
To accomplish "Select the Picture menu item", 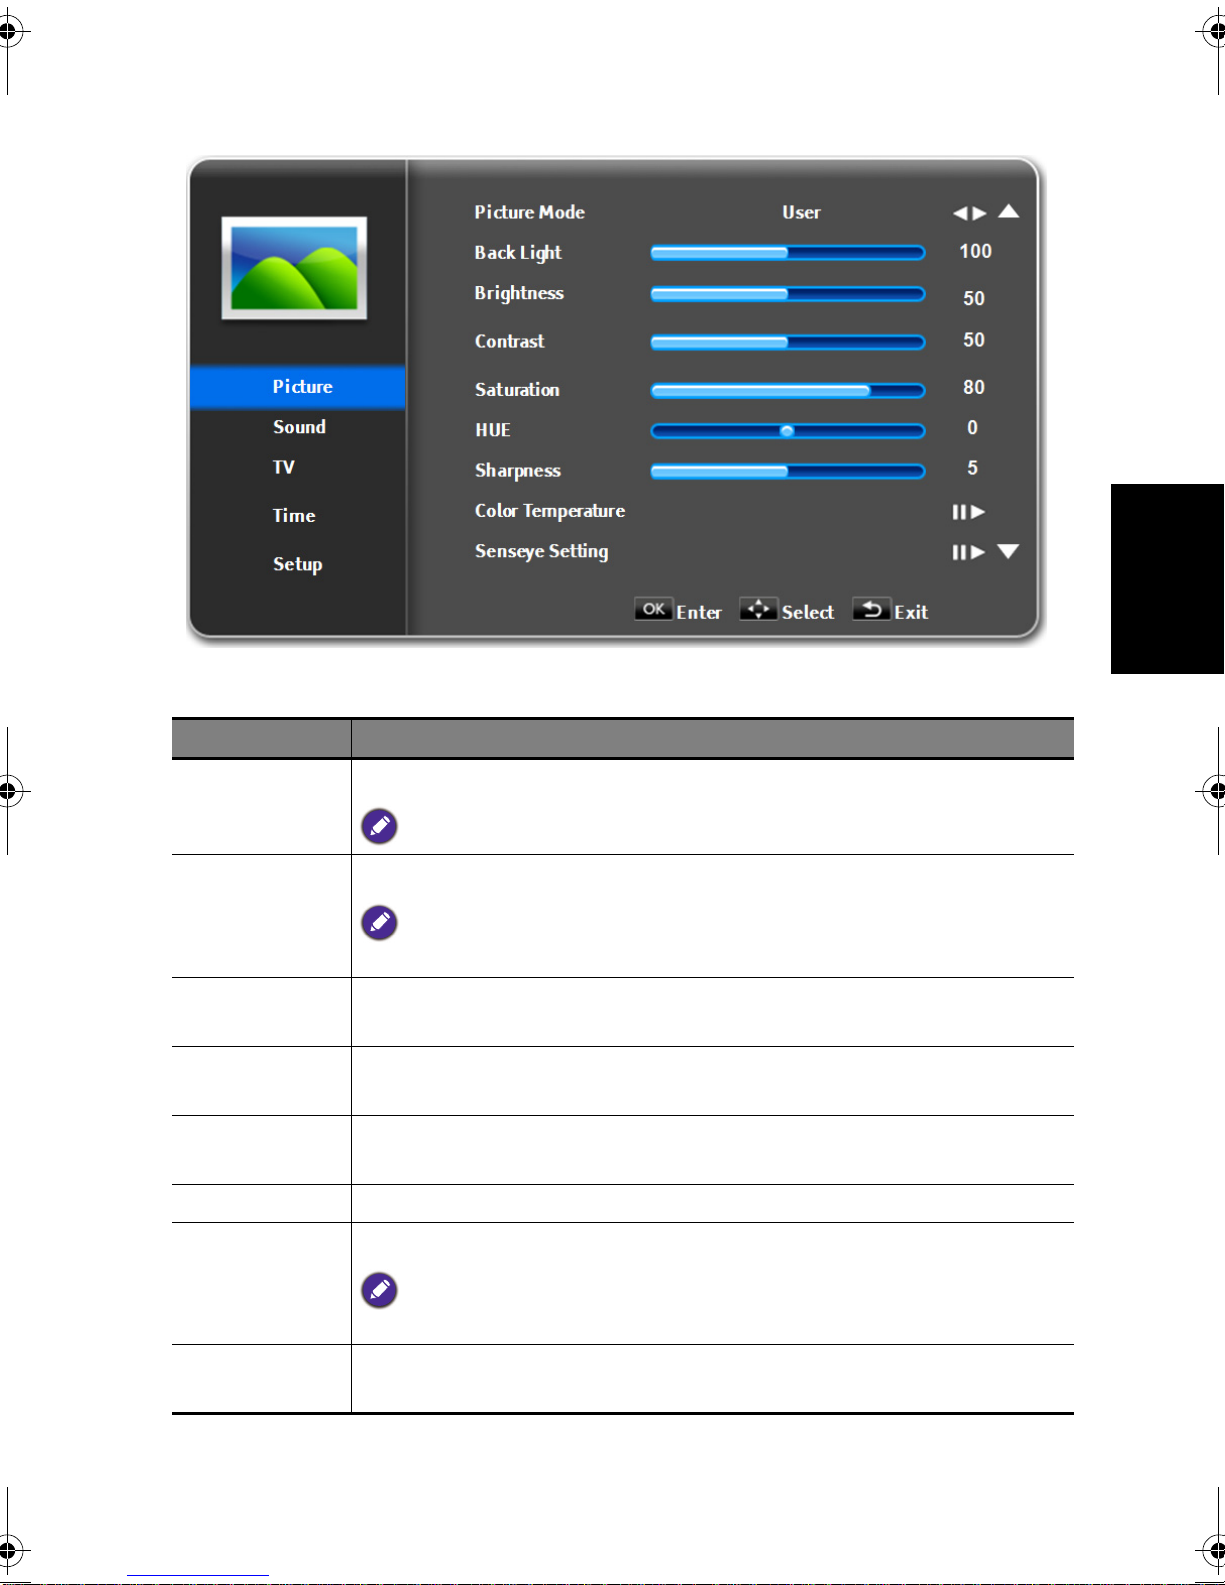I will click(298, 387).
